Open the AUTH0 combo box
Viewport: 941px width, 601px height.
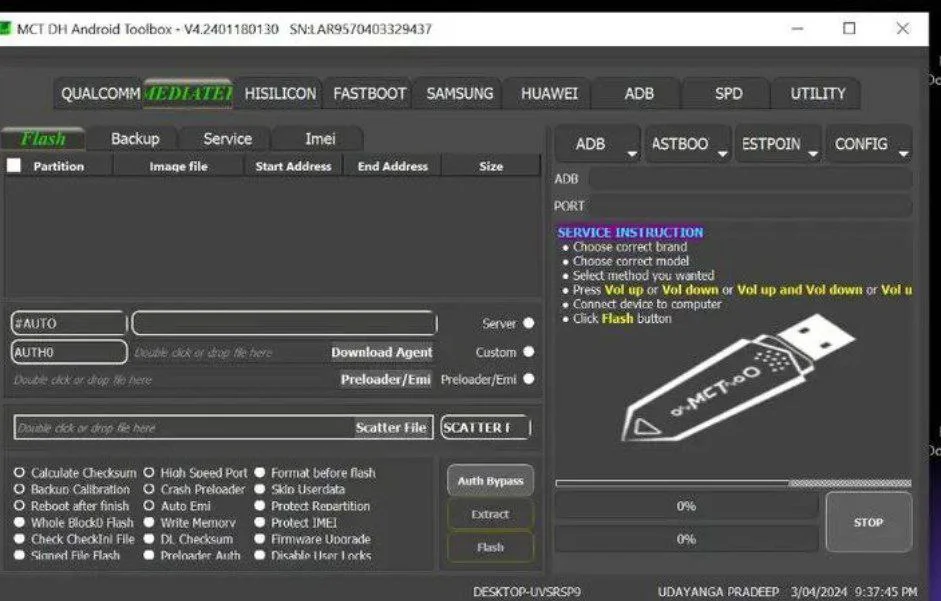click(68, 352)
